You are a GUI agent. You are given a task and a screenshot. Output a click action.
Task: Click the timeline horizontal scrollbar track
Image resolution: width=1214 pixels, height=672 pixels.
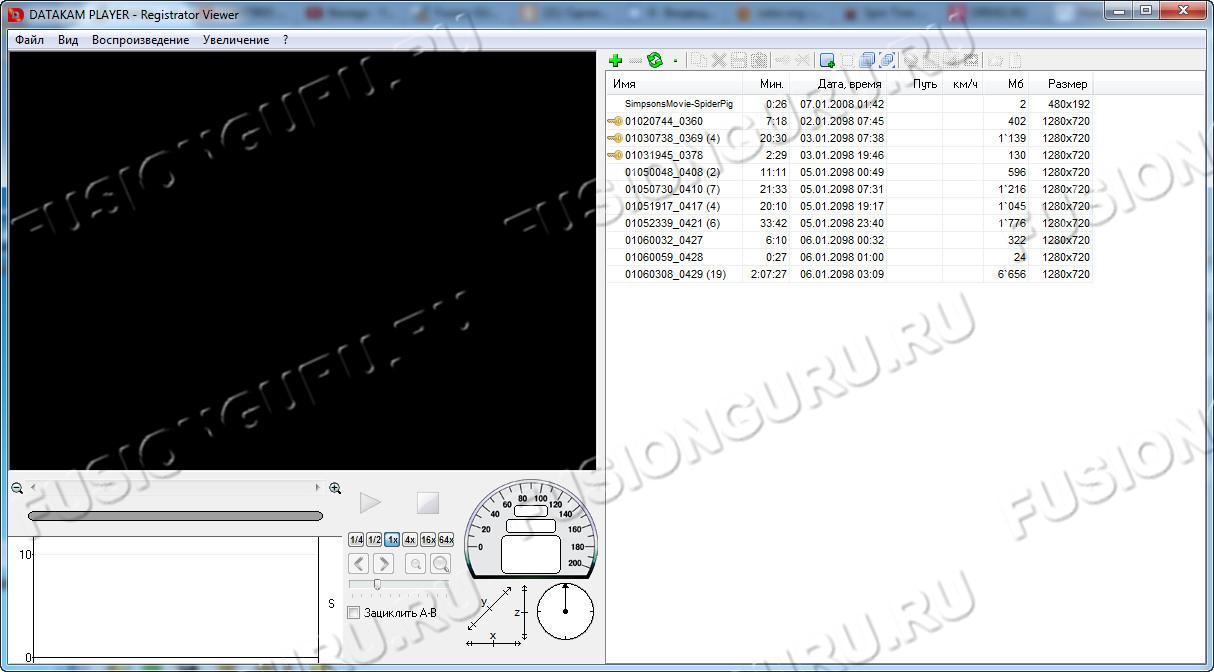pos(176,488)
